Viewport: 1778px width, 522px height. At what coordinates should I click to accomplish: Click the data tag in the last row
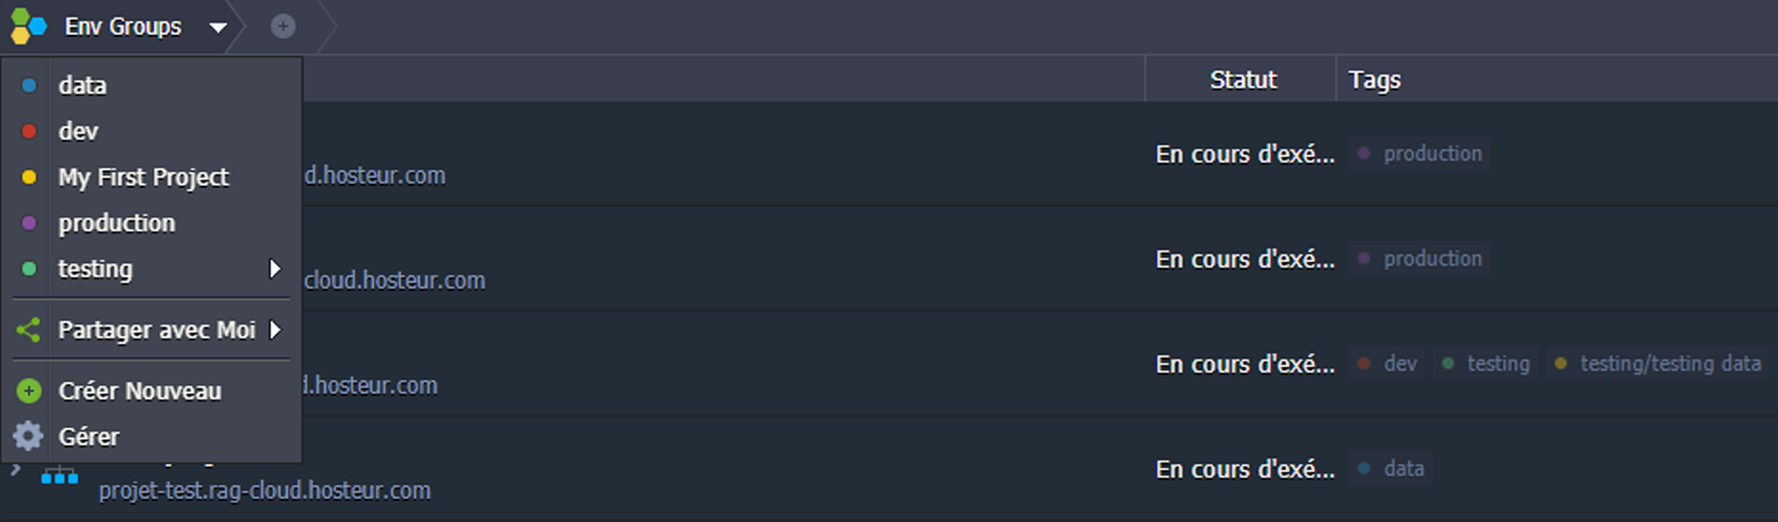1392,468
